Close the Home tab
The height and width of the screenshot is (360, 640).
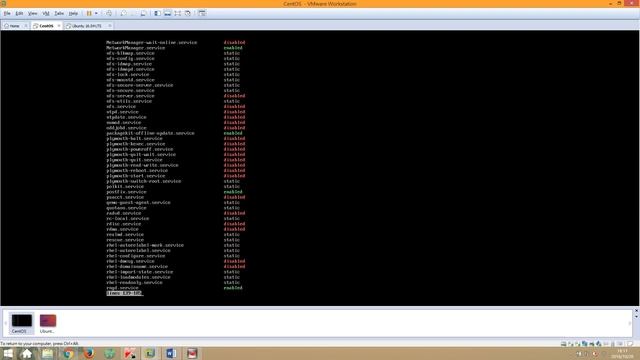(26, 26)
